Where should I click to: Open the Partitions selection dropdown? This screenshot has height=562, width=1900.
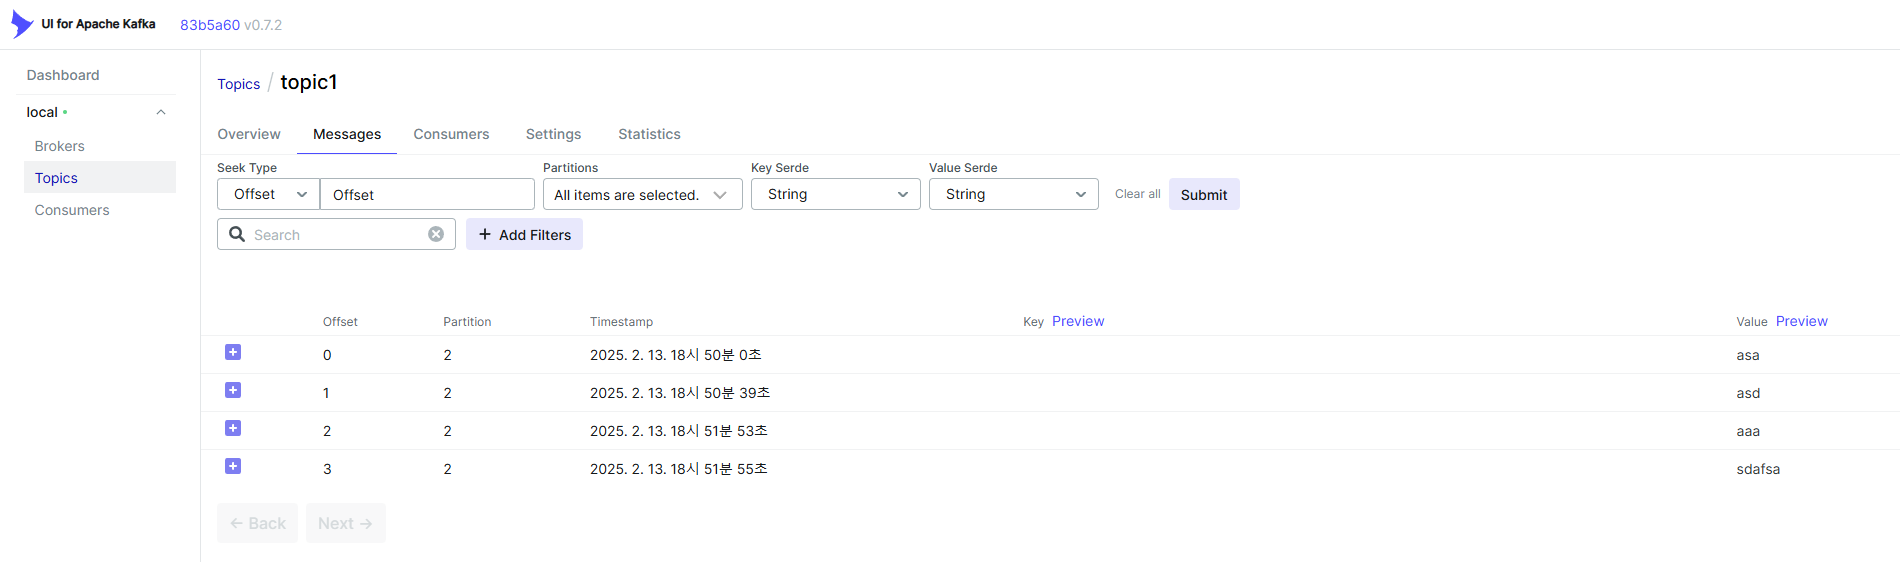pyautogui.click(x=642, y=194)
